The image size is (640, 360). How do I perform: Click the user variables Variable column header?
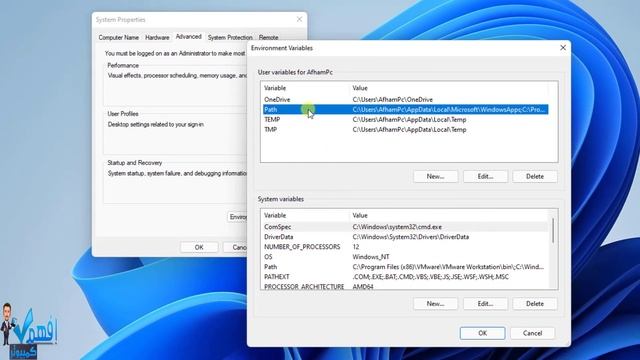pyautogui.click(x=305, y=88)
